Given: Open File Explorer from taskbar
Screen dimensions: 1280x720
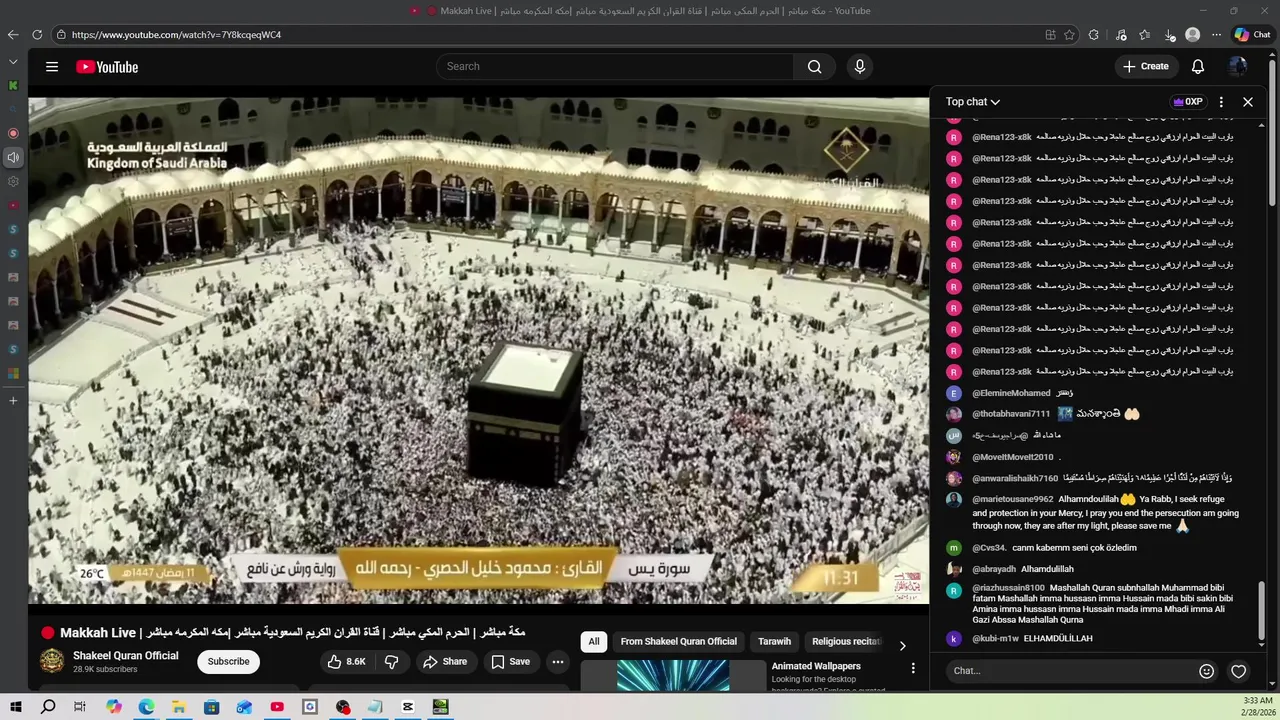Looking at the screenshot, I should click(x=178, y=707).
